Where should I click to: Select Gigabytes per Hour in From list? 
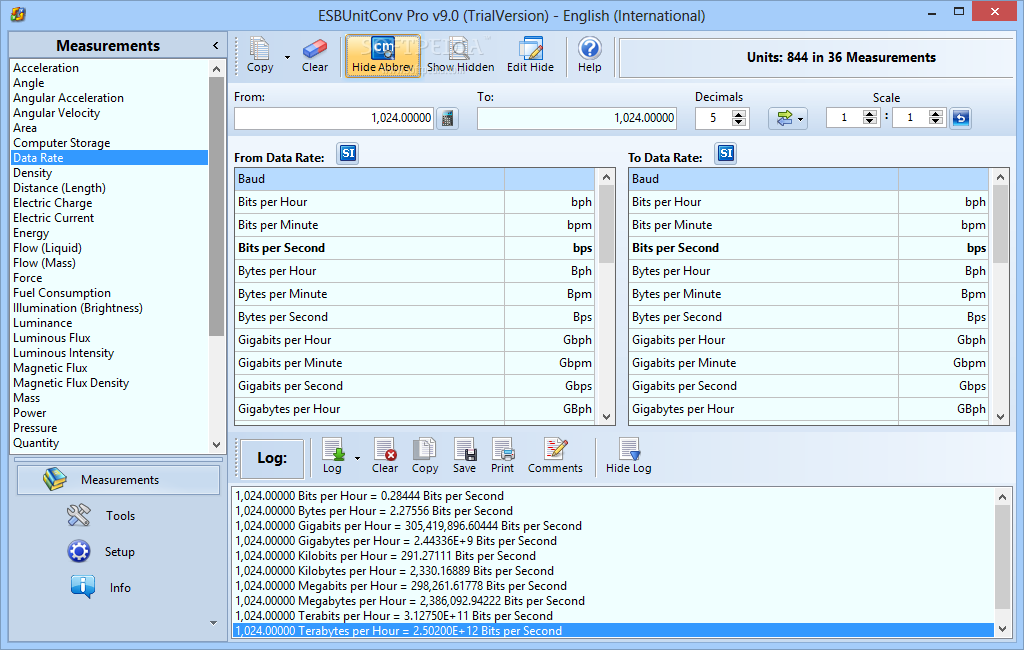click(x=415, y=409)
